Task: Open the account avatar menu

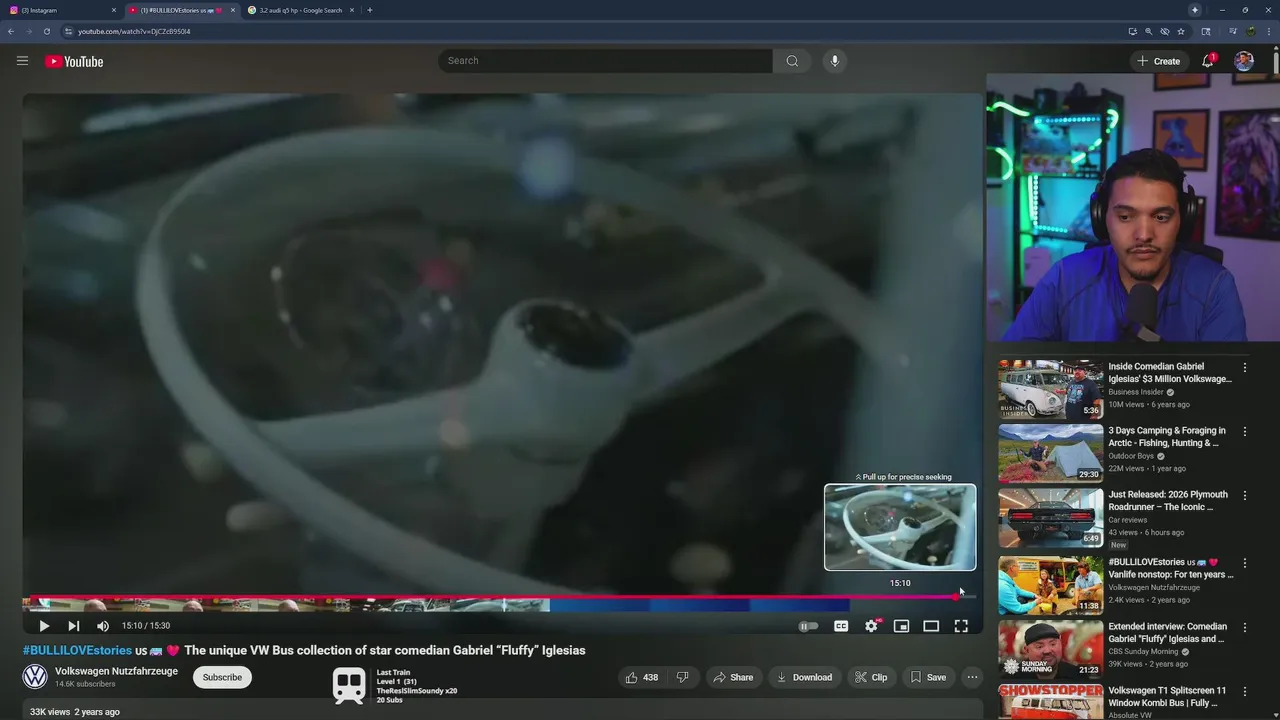Action: (1244, 61)
